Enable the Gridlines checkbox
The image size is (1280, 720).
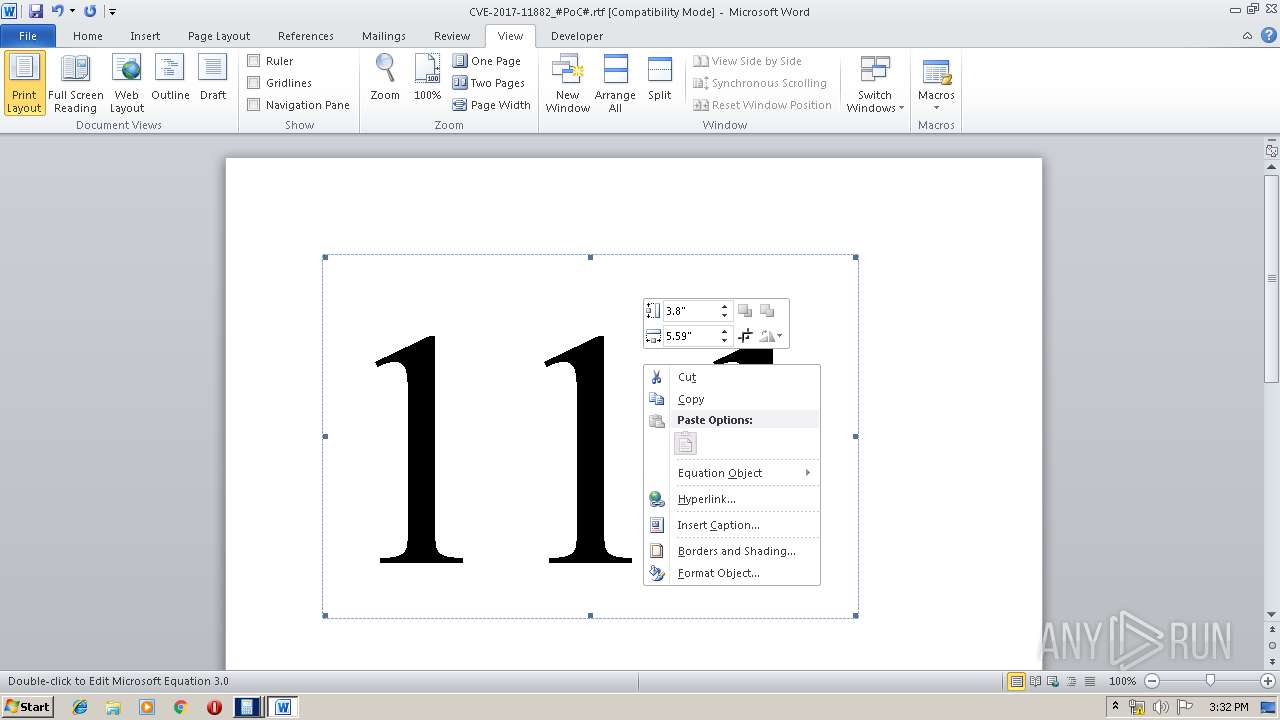(254, 83)
